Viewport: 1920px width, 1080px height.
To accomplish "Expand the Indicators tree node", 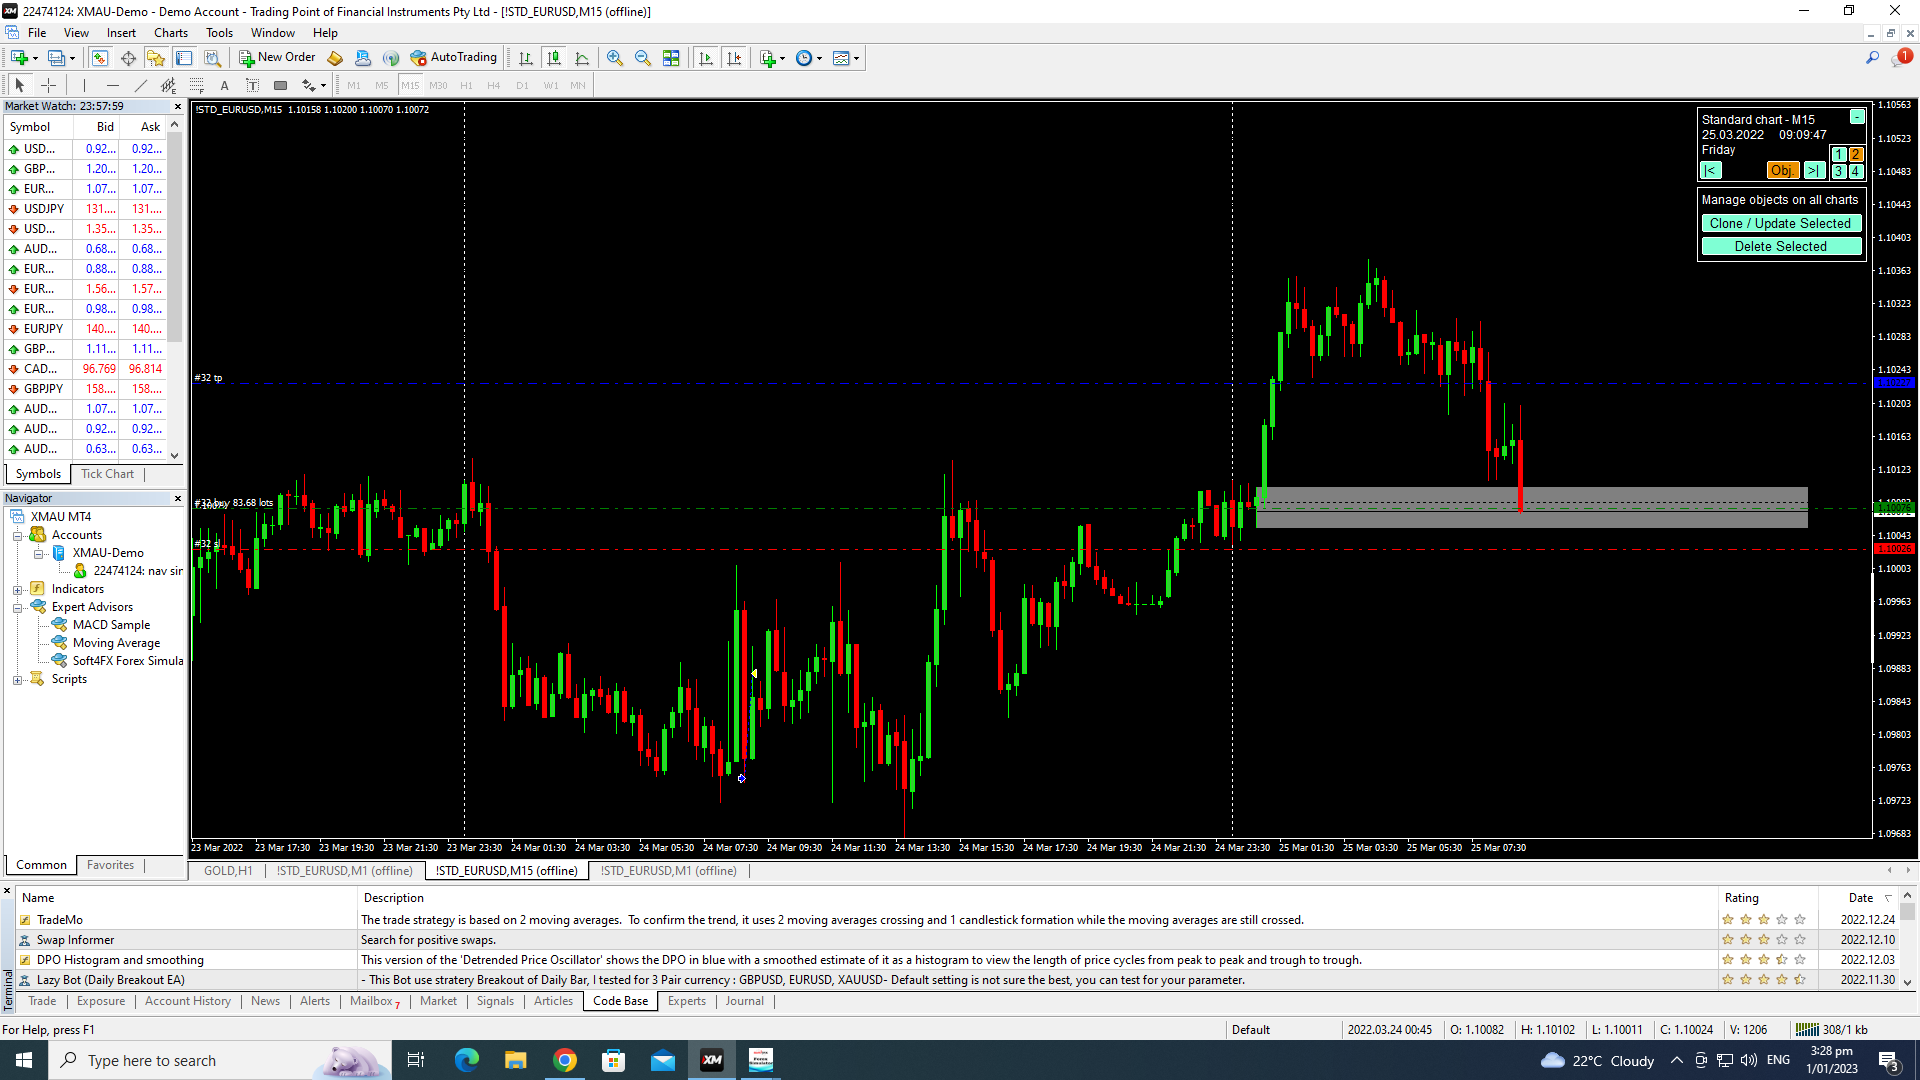I will coord(17,590).
